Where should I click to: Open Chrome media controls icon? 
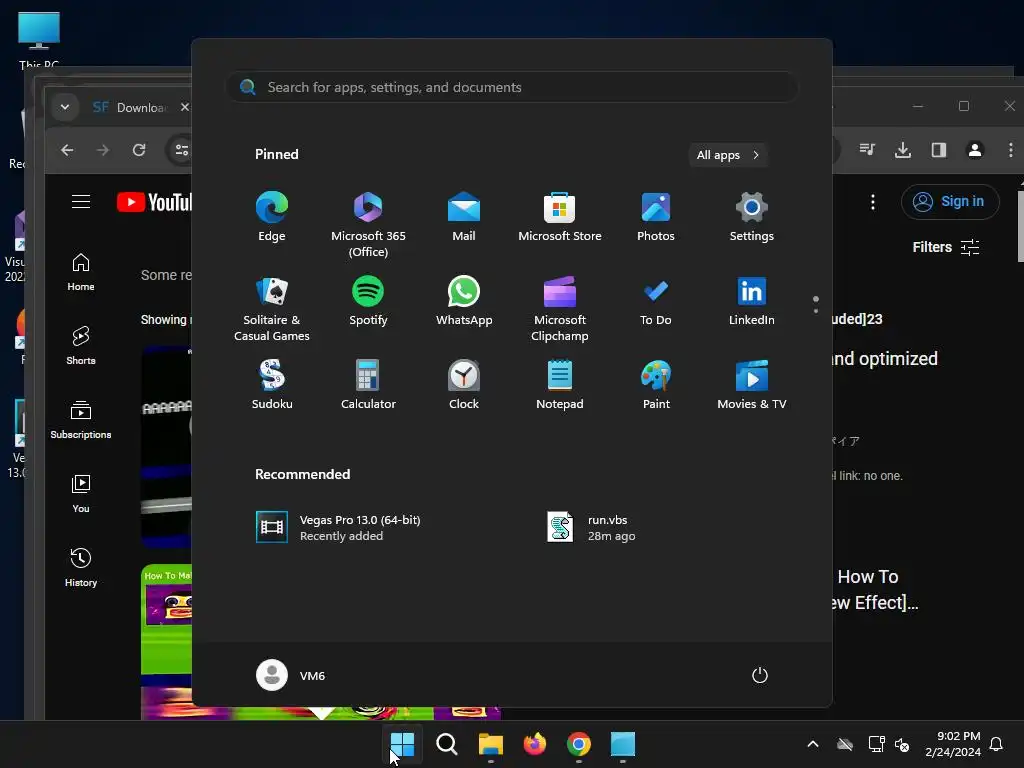point(867,150)
